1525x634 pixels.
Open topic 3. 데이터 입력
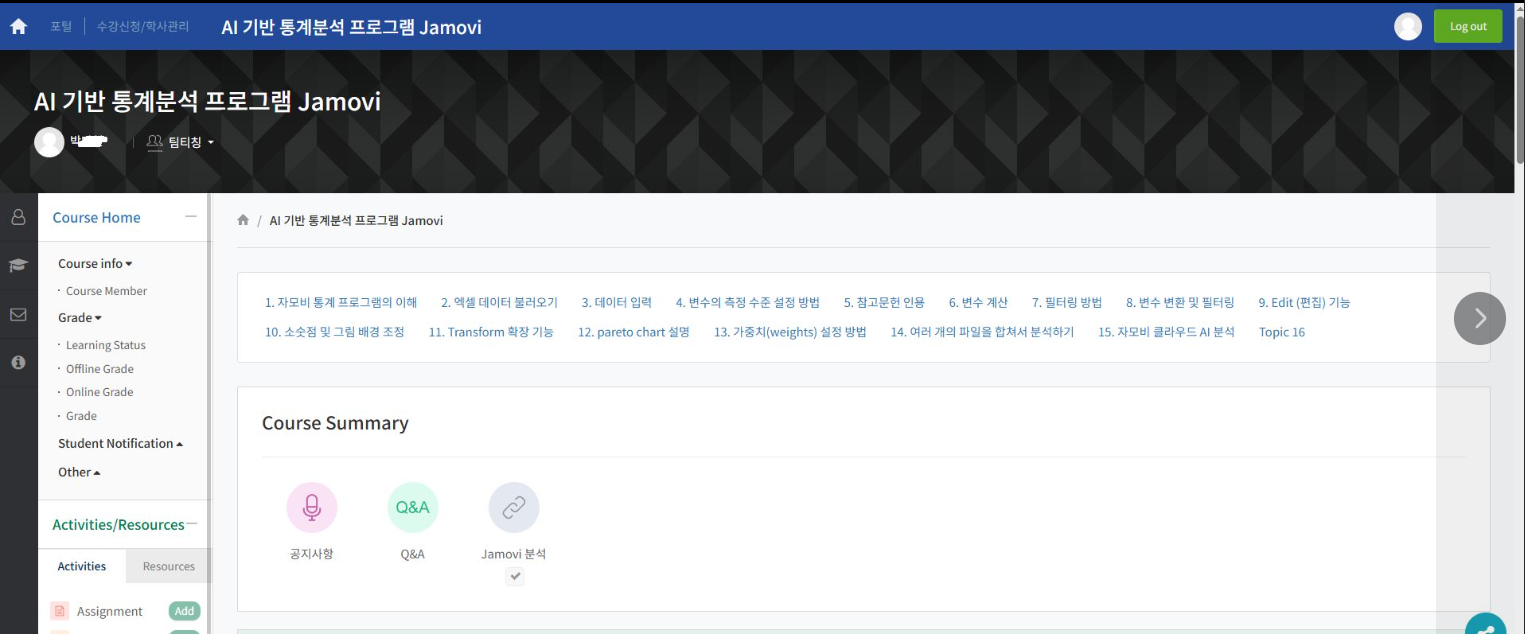616,302
